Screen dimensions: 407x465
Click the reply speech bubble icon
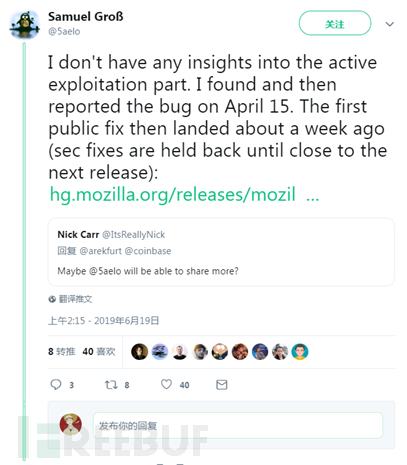(x=56, y=384)
